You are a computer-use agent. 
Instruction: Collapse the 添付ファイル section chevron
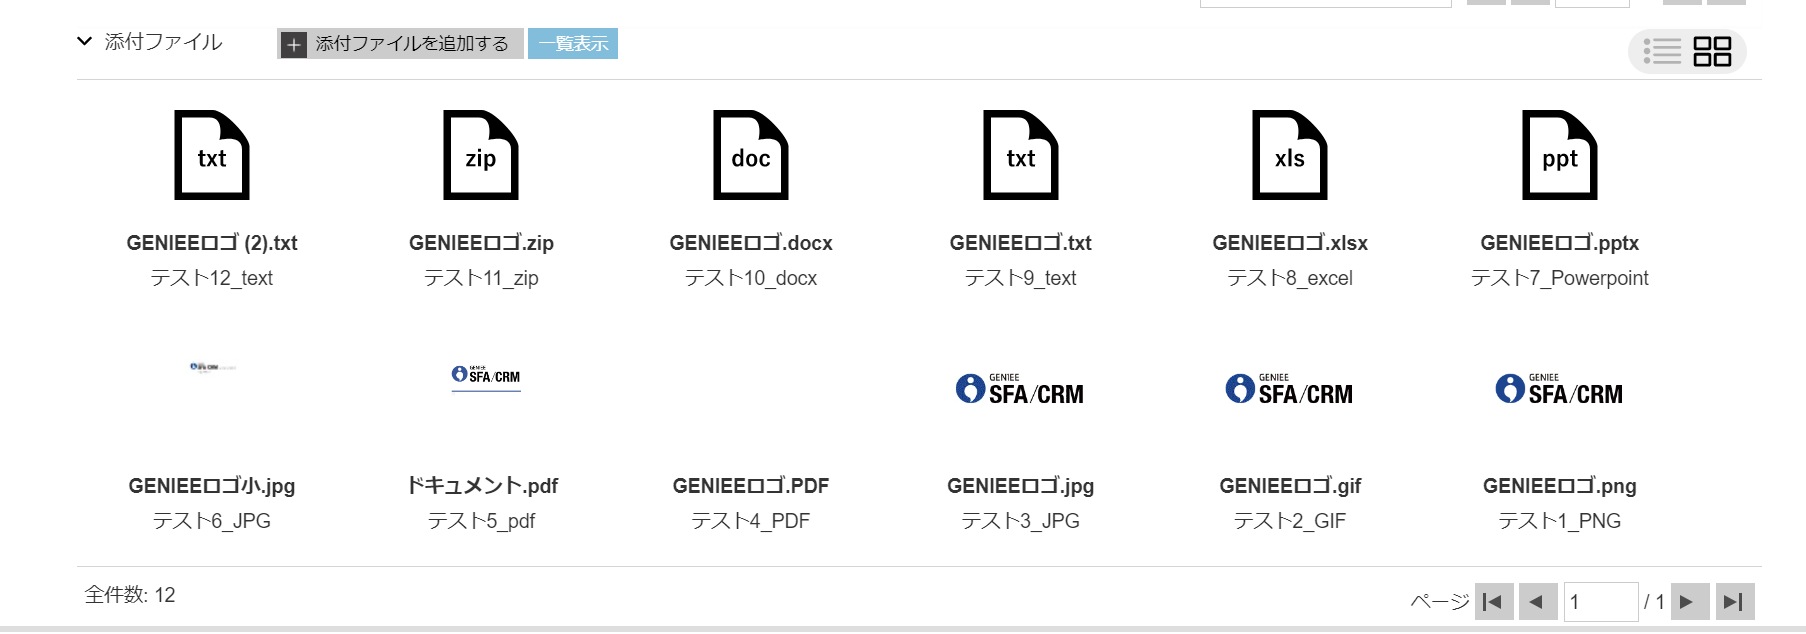point(85,42)
